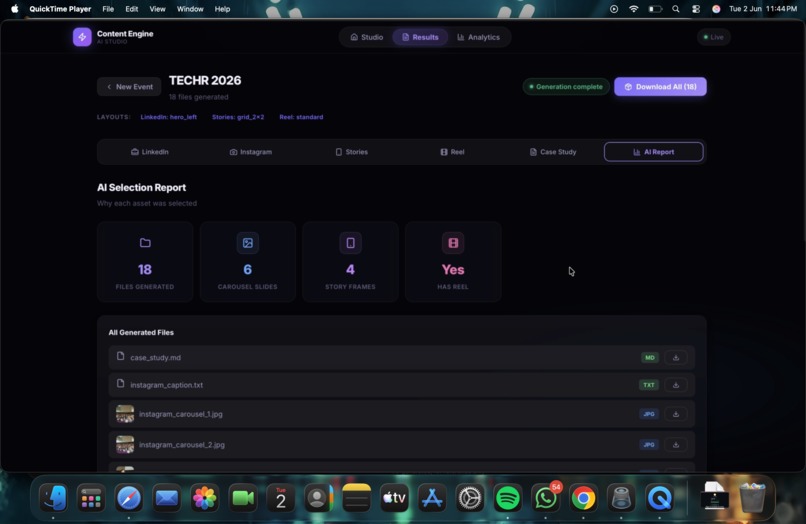Click the phone icon in Story Frames card
Screen dimensions: 806x524
[351, 243]
